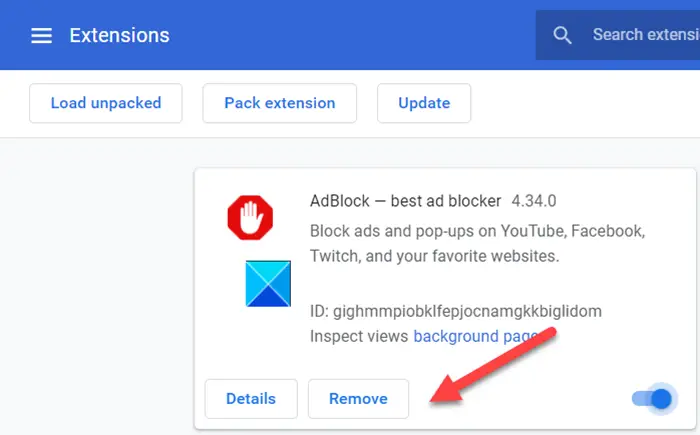
Task: Select the AdBlock — best ad blocker title
Action: (x=405, y=201)
